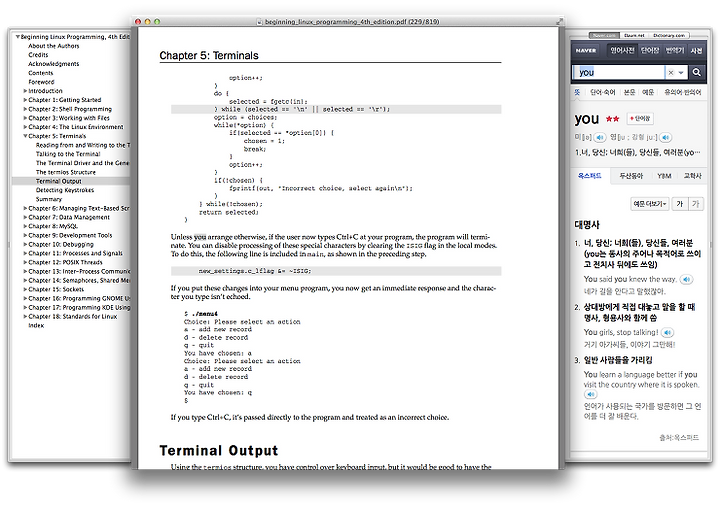Go to 'Talking to the Terminal' section
This screenshot has height=507, width=720.
(x=68, y=154)
